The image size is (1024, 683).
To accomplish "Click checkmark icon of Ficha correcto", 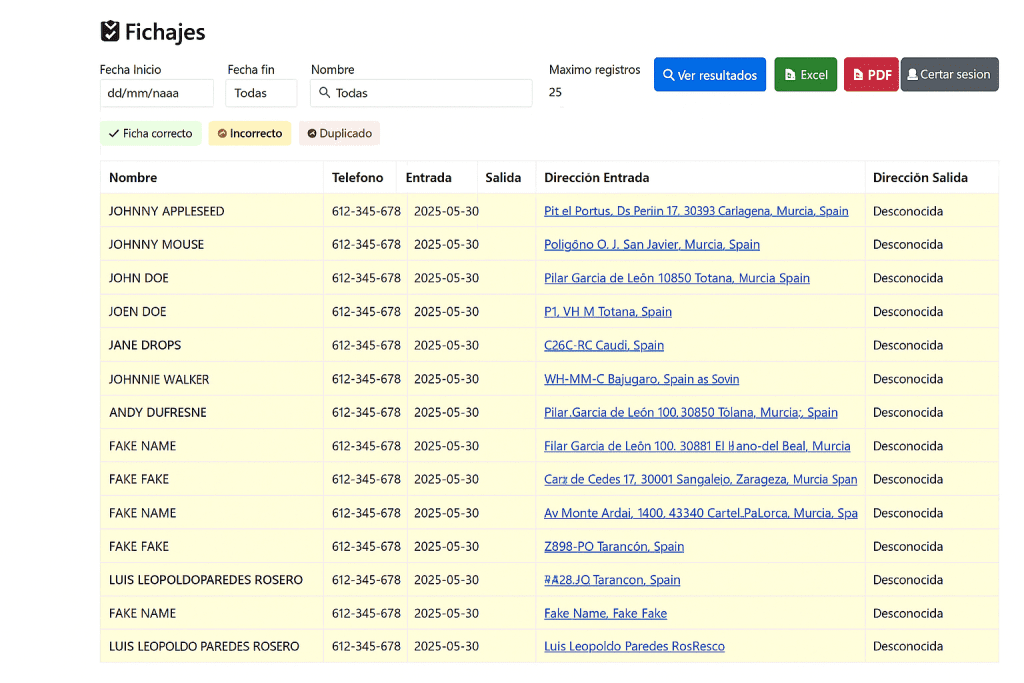I will pos(113,133).
